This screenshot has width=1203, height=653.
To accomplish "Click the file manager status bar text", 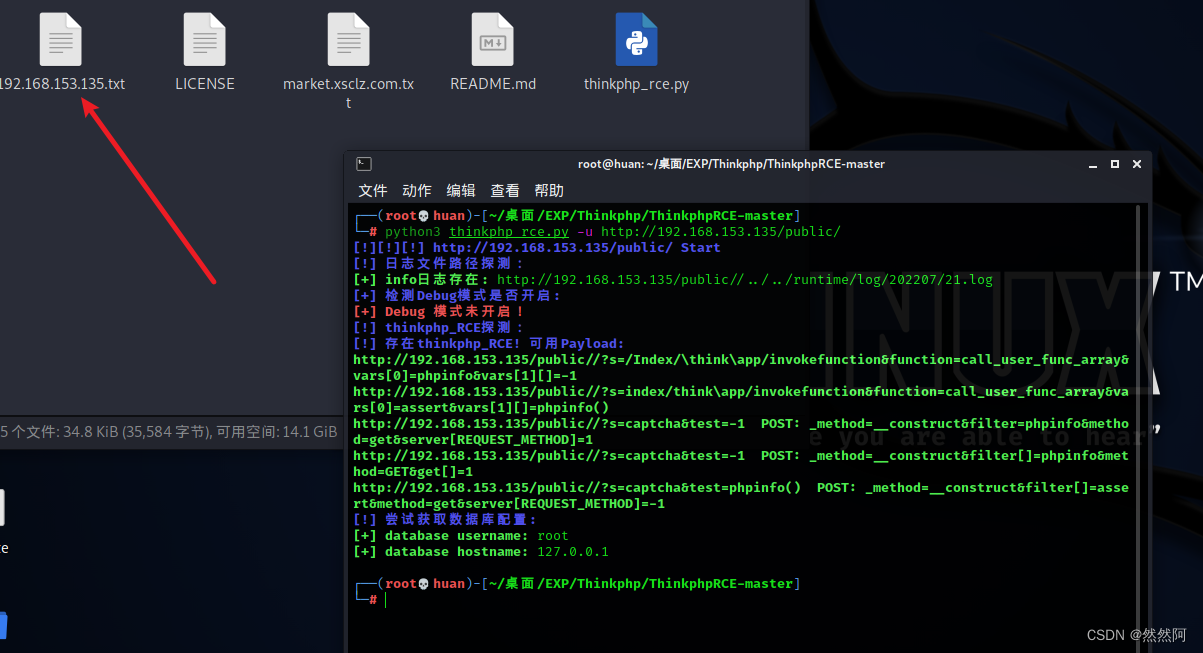I will click(x=169, y=432).
